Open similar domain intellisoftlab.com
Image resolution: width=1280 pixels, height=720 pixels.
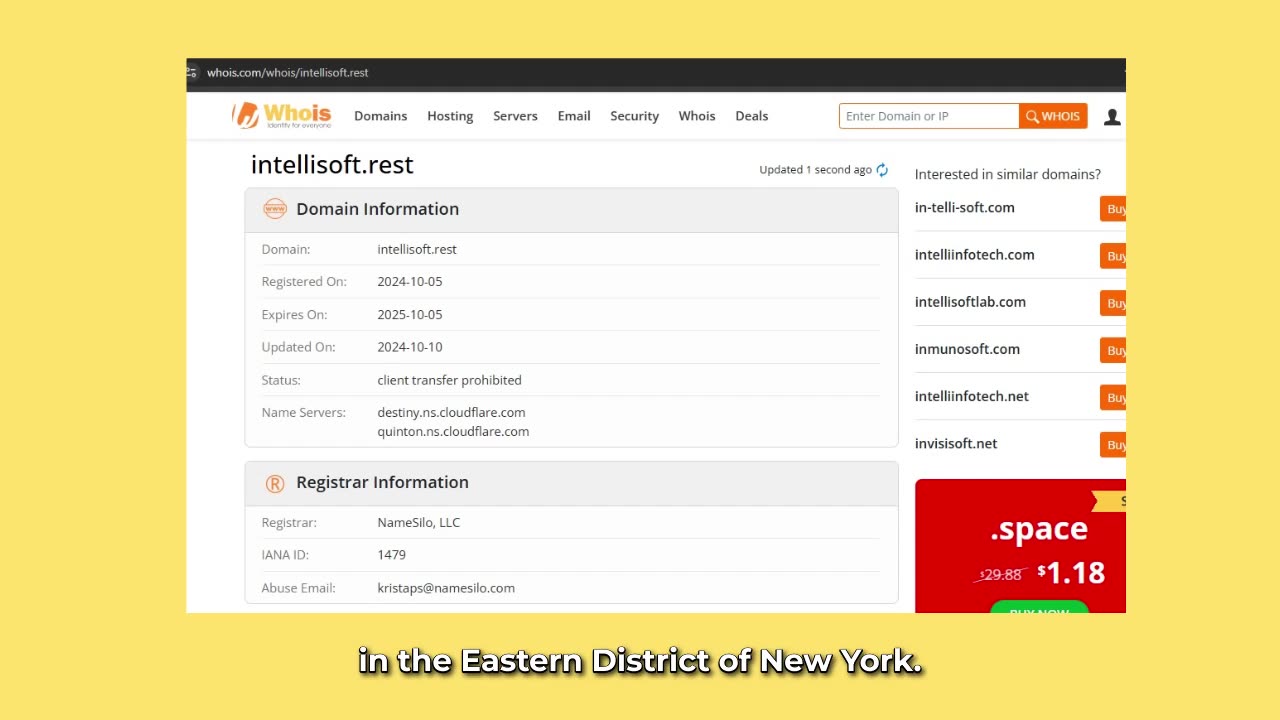tap(970, 302)
